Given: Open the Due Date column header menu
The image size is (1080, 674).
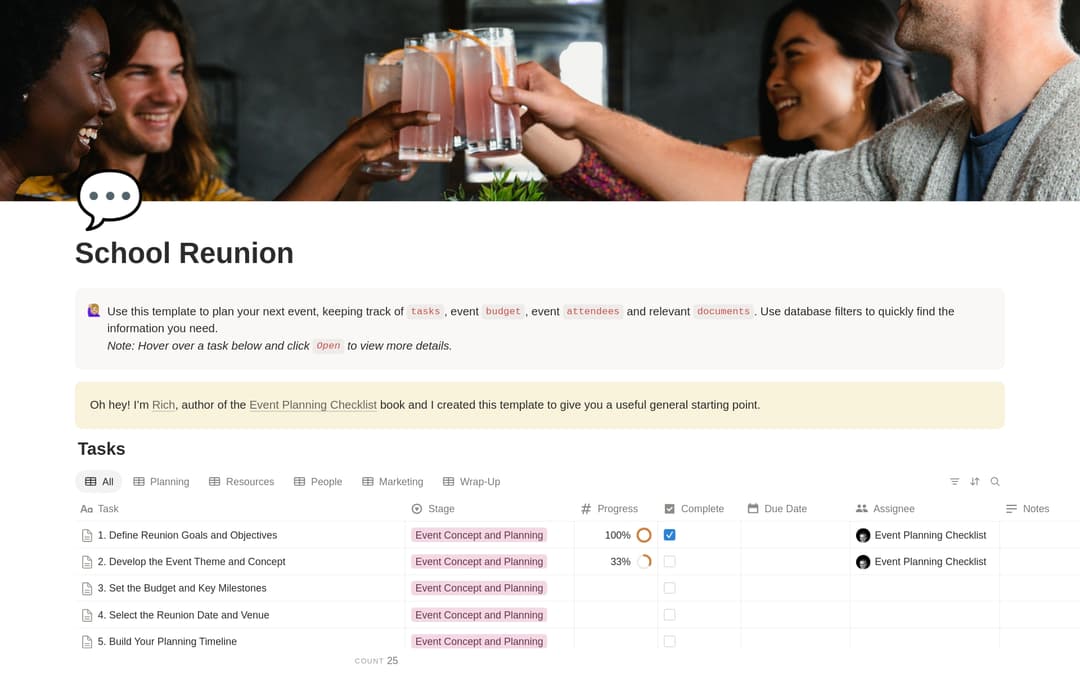Looking at the screenshot, I should pyautogui.click(x=778, y=509).
